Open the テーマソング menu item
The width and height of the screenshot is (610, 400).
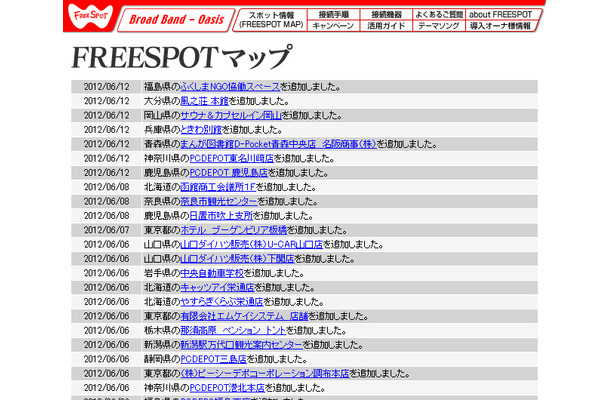pyautogui.click(x=438, y=26)
